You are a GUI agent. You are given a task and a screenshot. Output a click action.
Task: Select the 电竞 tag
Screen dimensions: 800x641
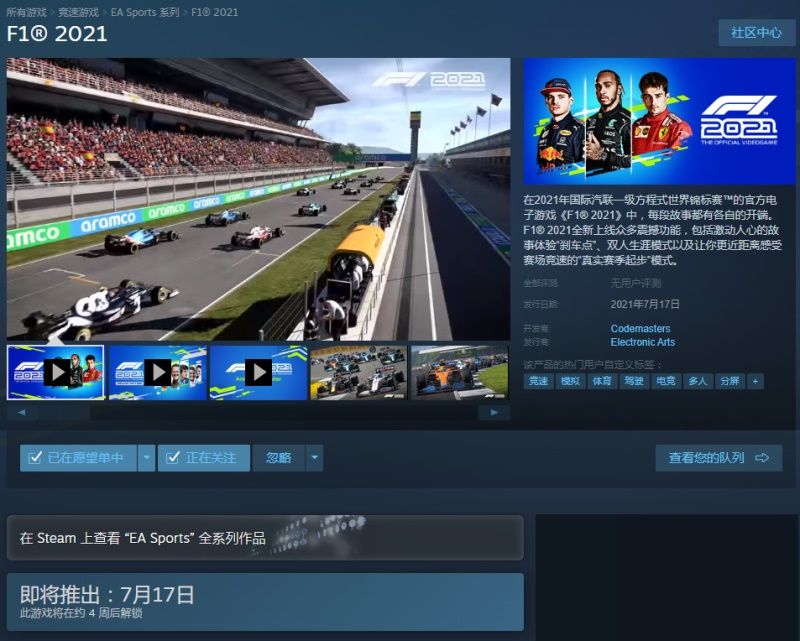click(x=666, y=381)
